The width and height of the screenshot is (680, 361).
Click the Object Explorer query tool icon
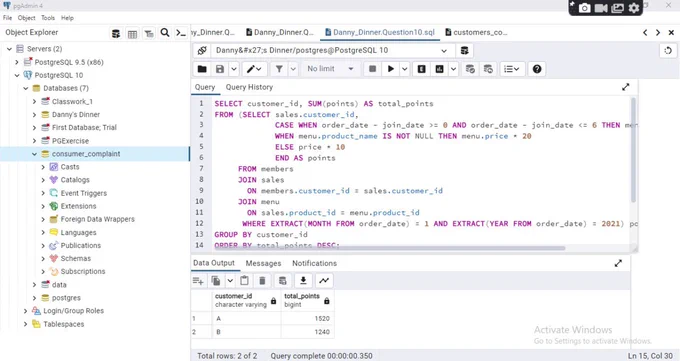[116, 33]
